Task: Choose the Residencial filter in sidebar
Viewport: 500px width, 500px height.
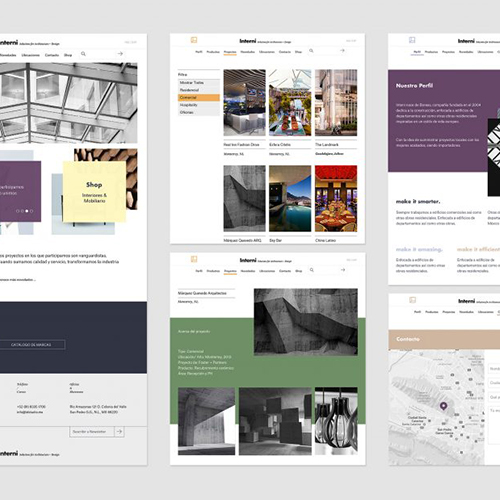Action: (x=199, y=90)
